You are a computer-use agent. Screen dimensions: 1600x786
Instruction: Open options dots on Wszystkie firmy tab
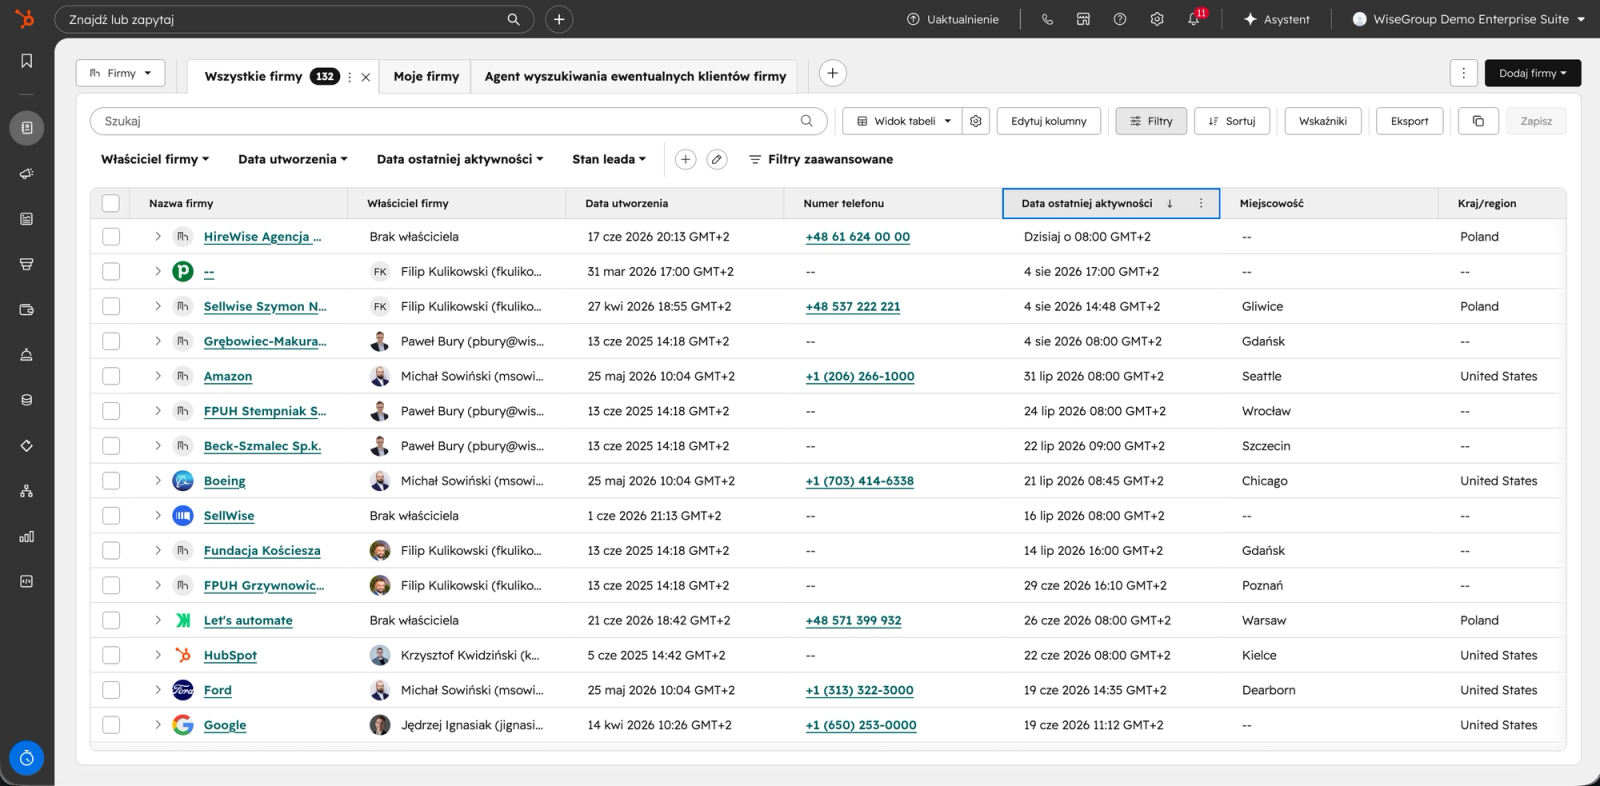click(x=349, y=77)
